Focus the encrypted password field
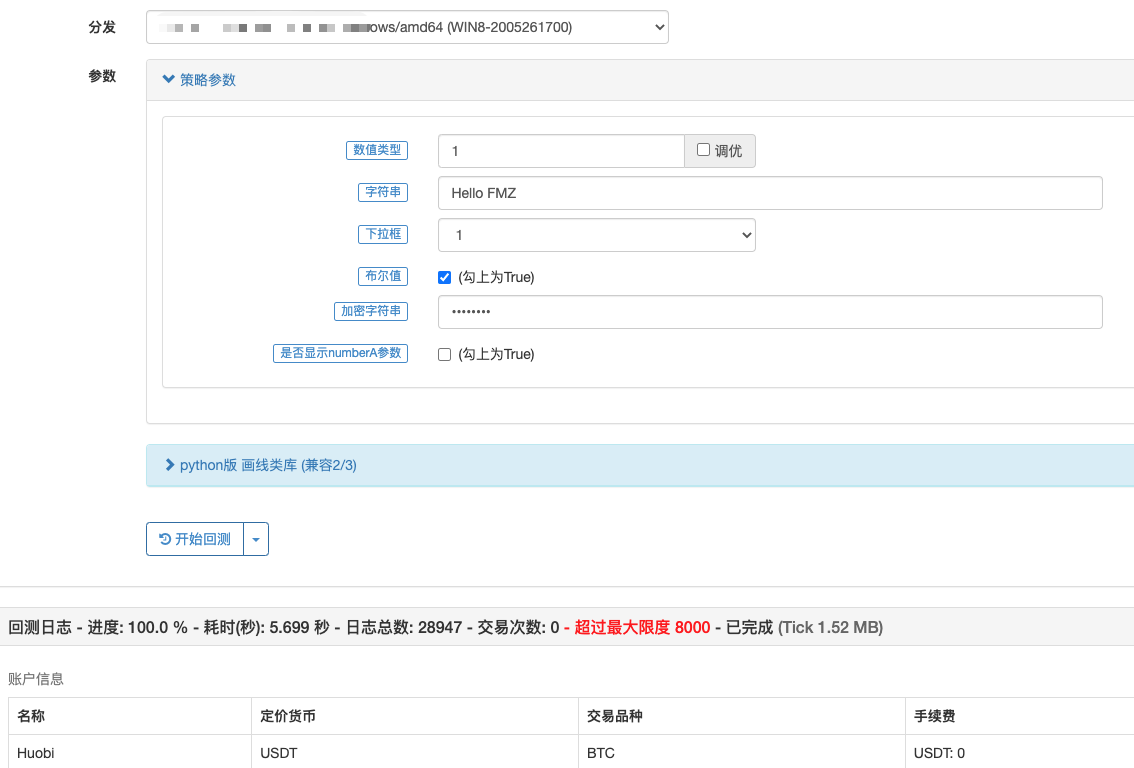The width and height of the screenshot is (1134, 768). click(770, 312)
